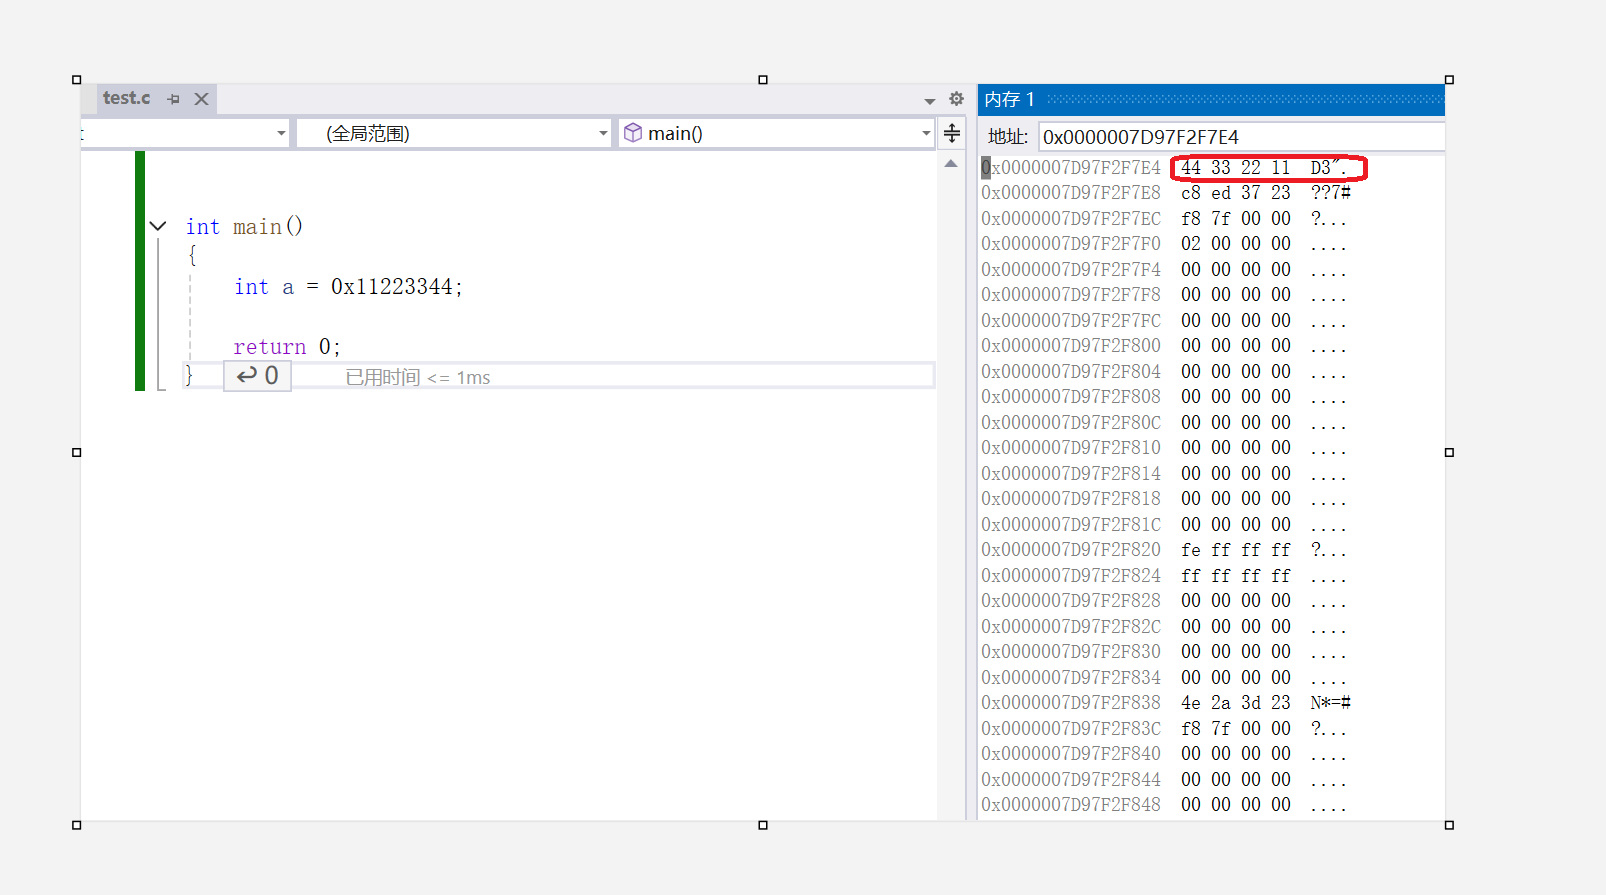Open the (全局范围) scope dropdown

pyautogui.click(x=454, y=133)
